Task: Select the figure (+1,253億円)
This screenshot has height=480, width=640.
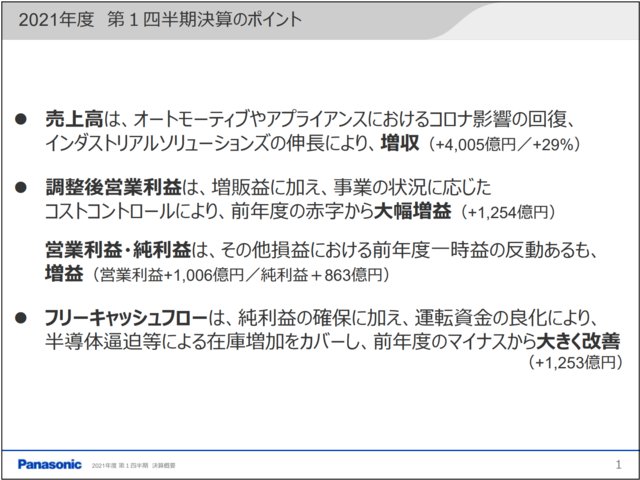Action: [x=575, y=365]
